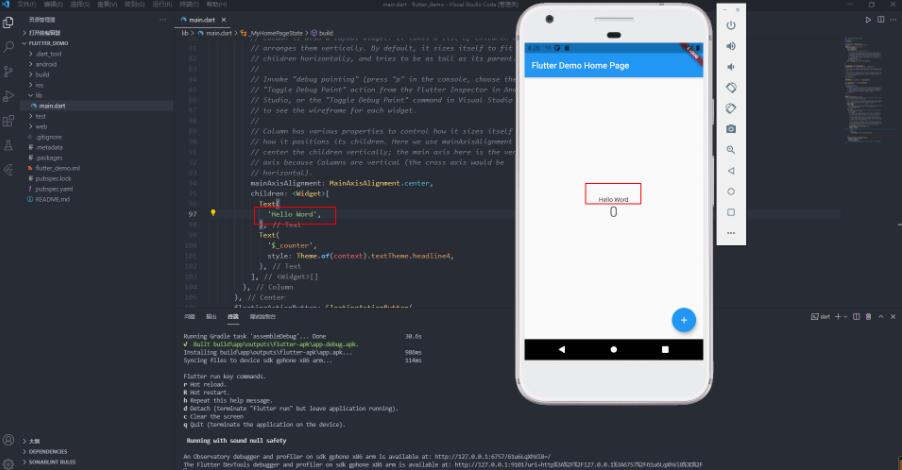Open the Explorer view in activity bar
Viewport: 902px width, 470px height.
[x=8, y=22]
